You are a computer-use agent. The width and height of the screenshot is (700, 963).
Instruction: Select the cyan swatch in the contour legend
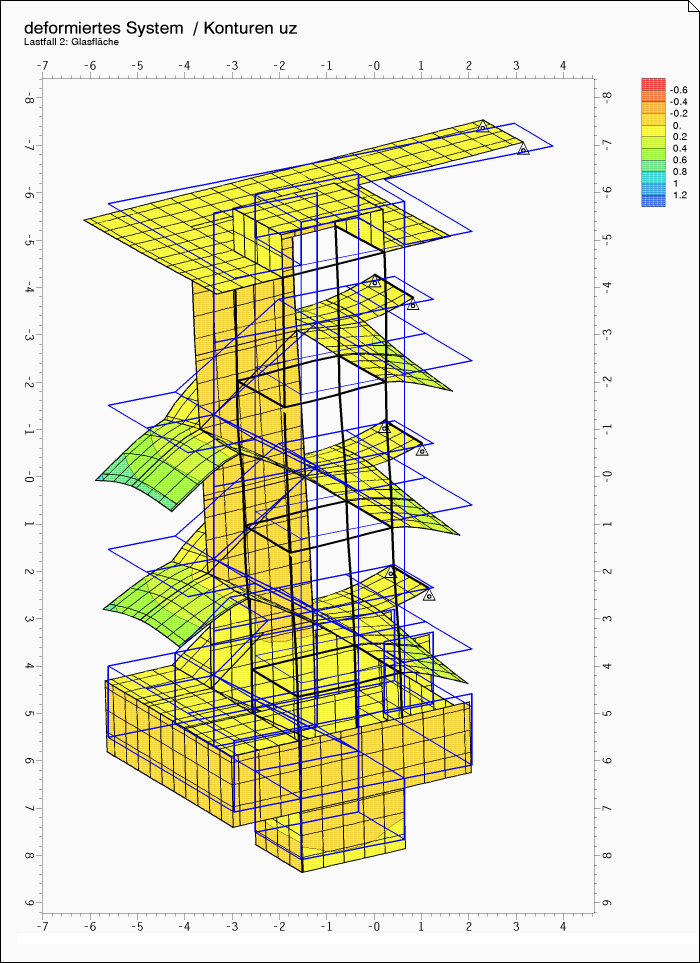(653, 177)
